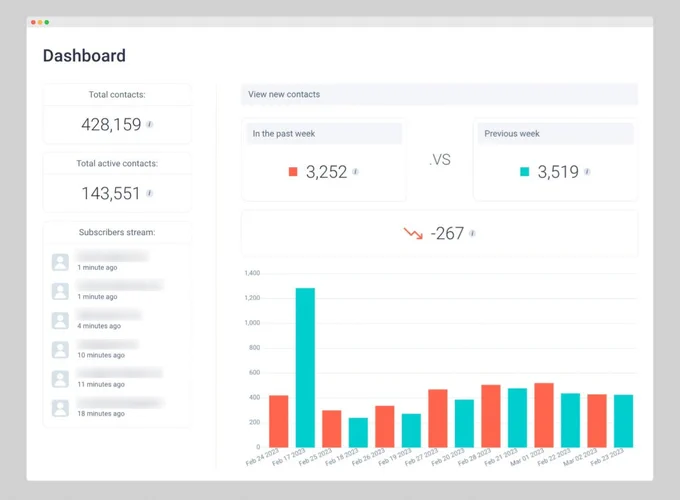
Task: Select the 'In the past week' header
Action: [x=324, y=134]
